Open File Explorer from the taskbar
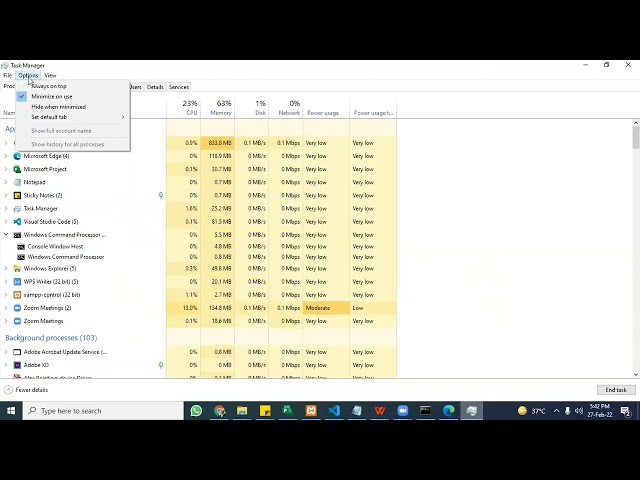The image size is (640, 480). point(242,411)
